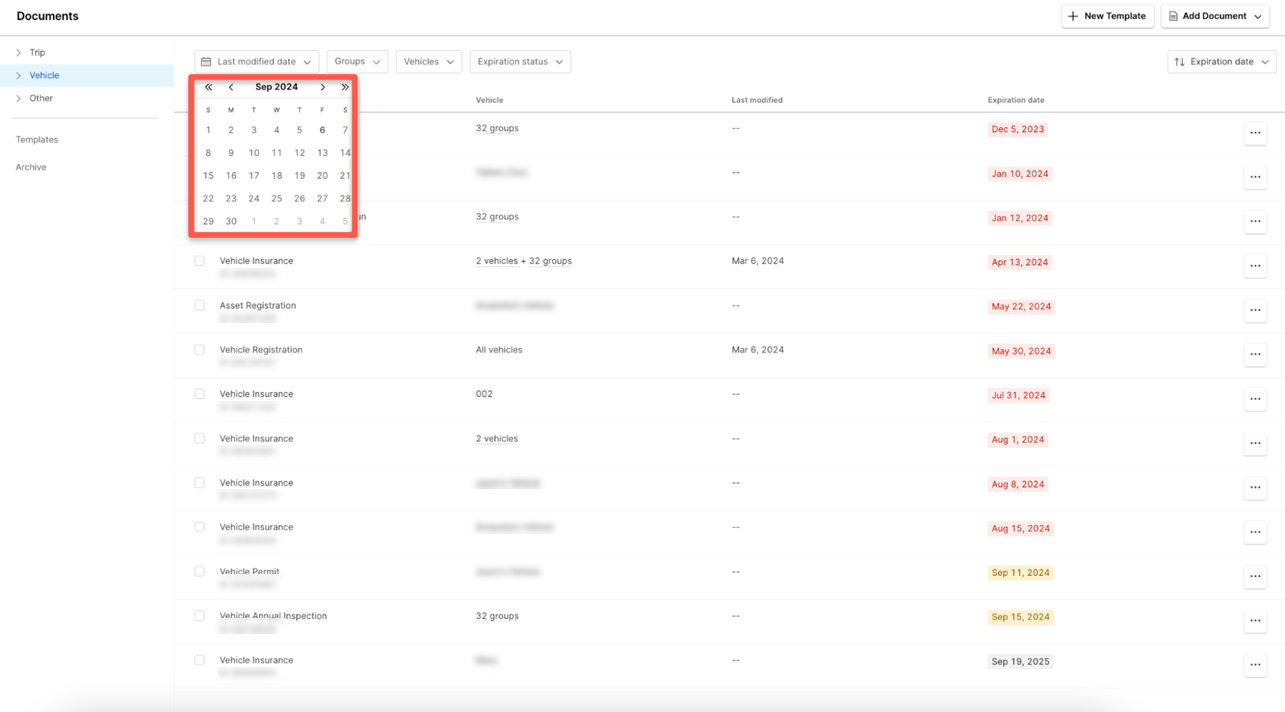This screenshot has width=1285, height=712.
Task: Open the Last modified date filter
Action: pyautogui.click(x=257, y=62)
